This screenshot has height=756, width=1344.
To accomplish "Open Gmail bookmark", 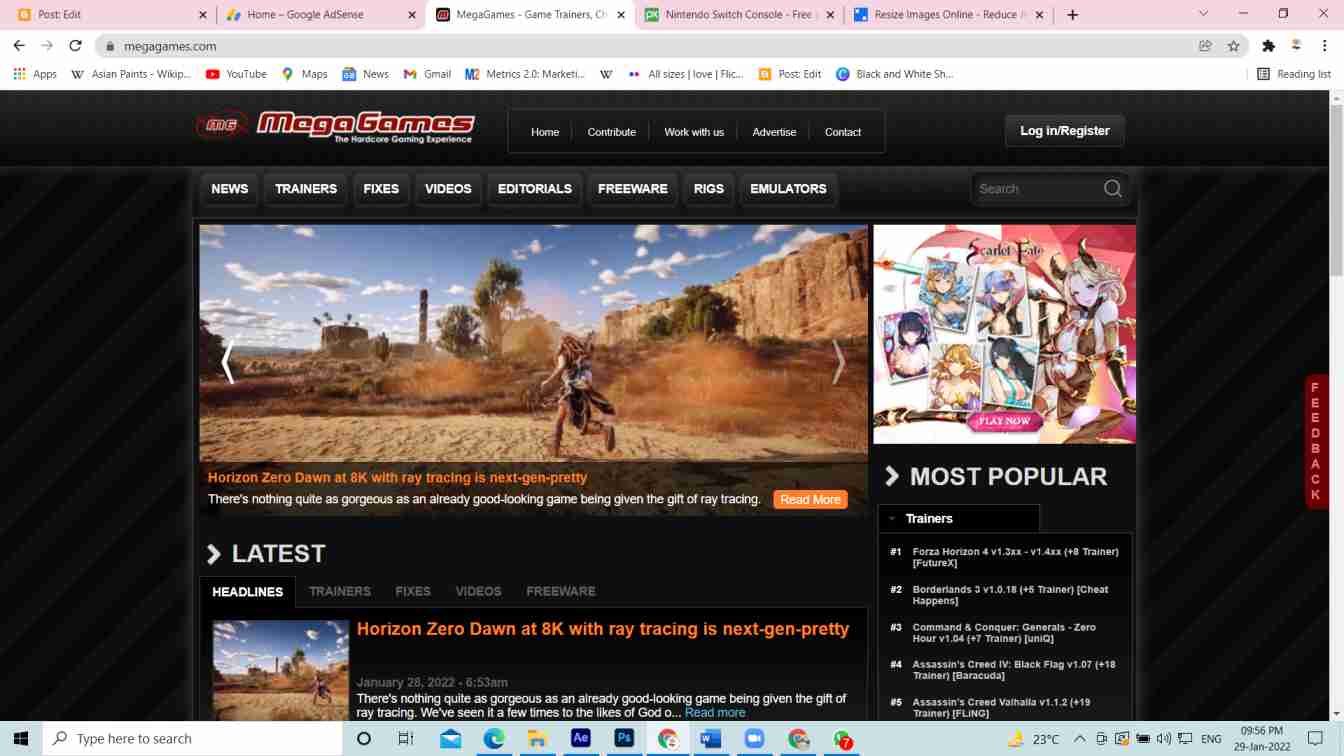I will (x=427, y=74).
